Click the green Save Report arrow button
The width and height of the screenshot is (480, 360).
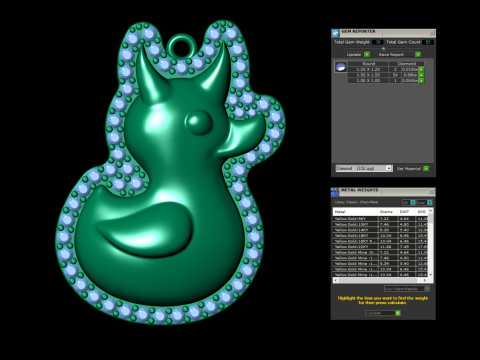[418, 54]
